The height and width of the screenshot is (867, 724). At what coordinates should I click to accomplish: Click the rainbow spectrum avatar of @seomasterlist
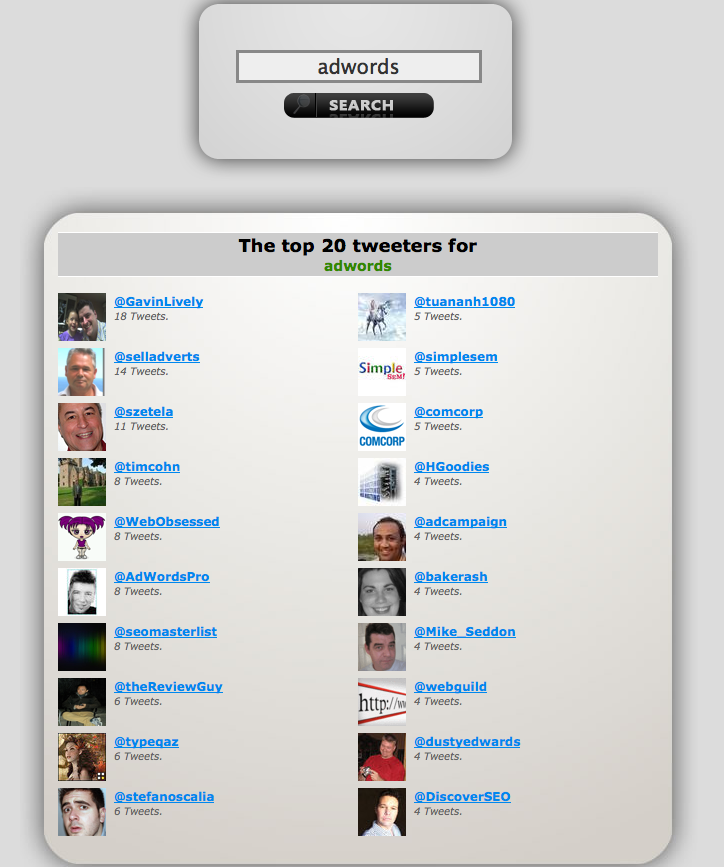82,647
